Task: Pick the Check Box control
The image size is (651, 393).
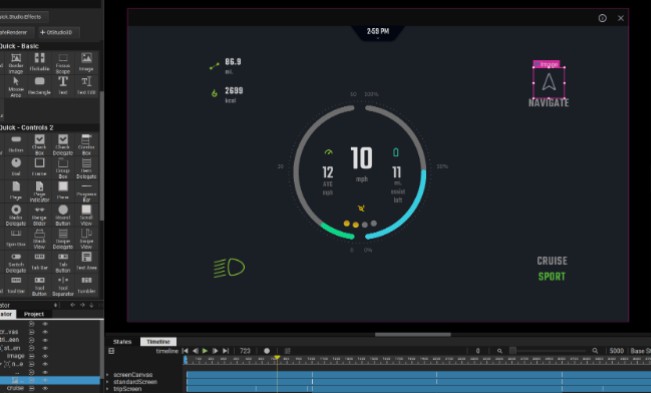Action: tap(39, 144)
